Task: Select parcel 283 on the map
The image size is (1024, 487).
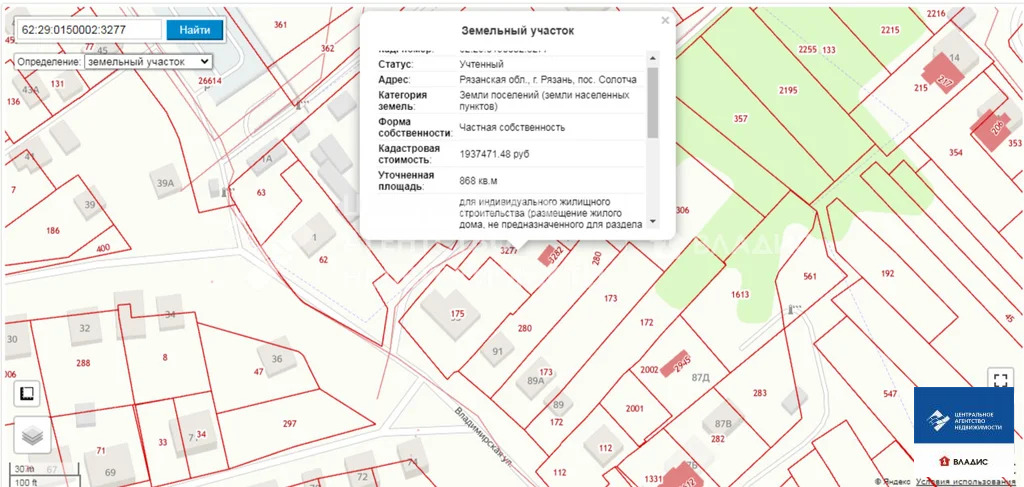Action: click(x=760, y=393)
